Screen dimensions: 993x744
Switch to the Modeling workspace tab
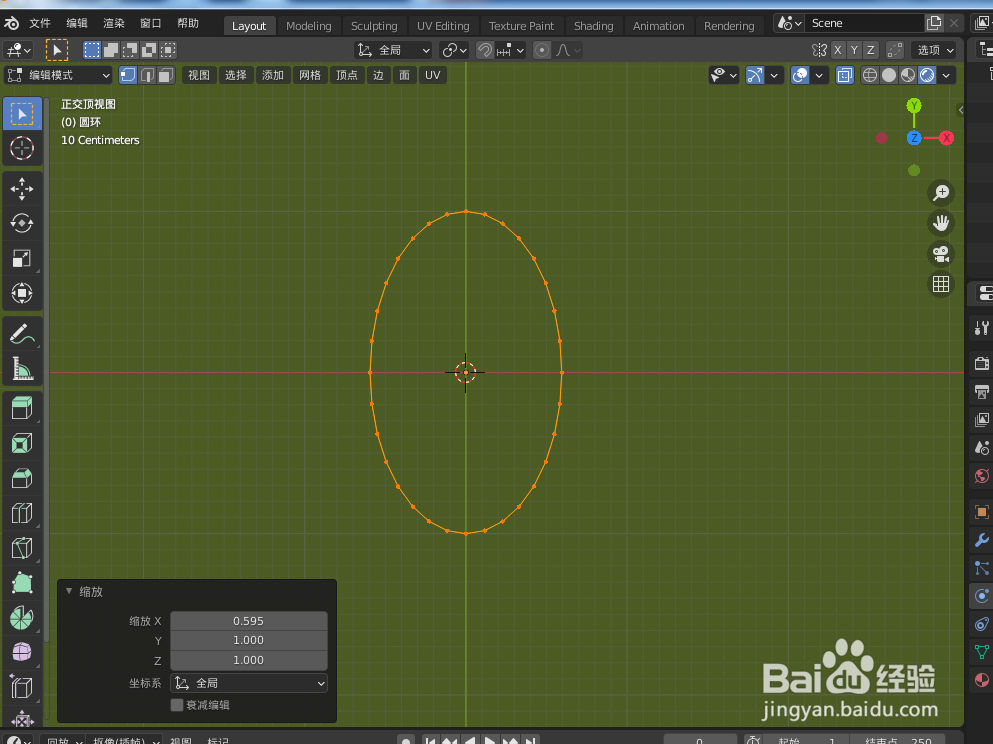coord(309,25)
